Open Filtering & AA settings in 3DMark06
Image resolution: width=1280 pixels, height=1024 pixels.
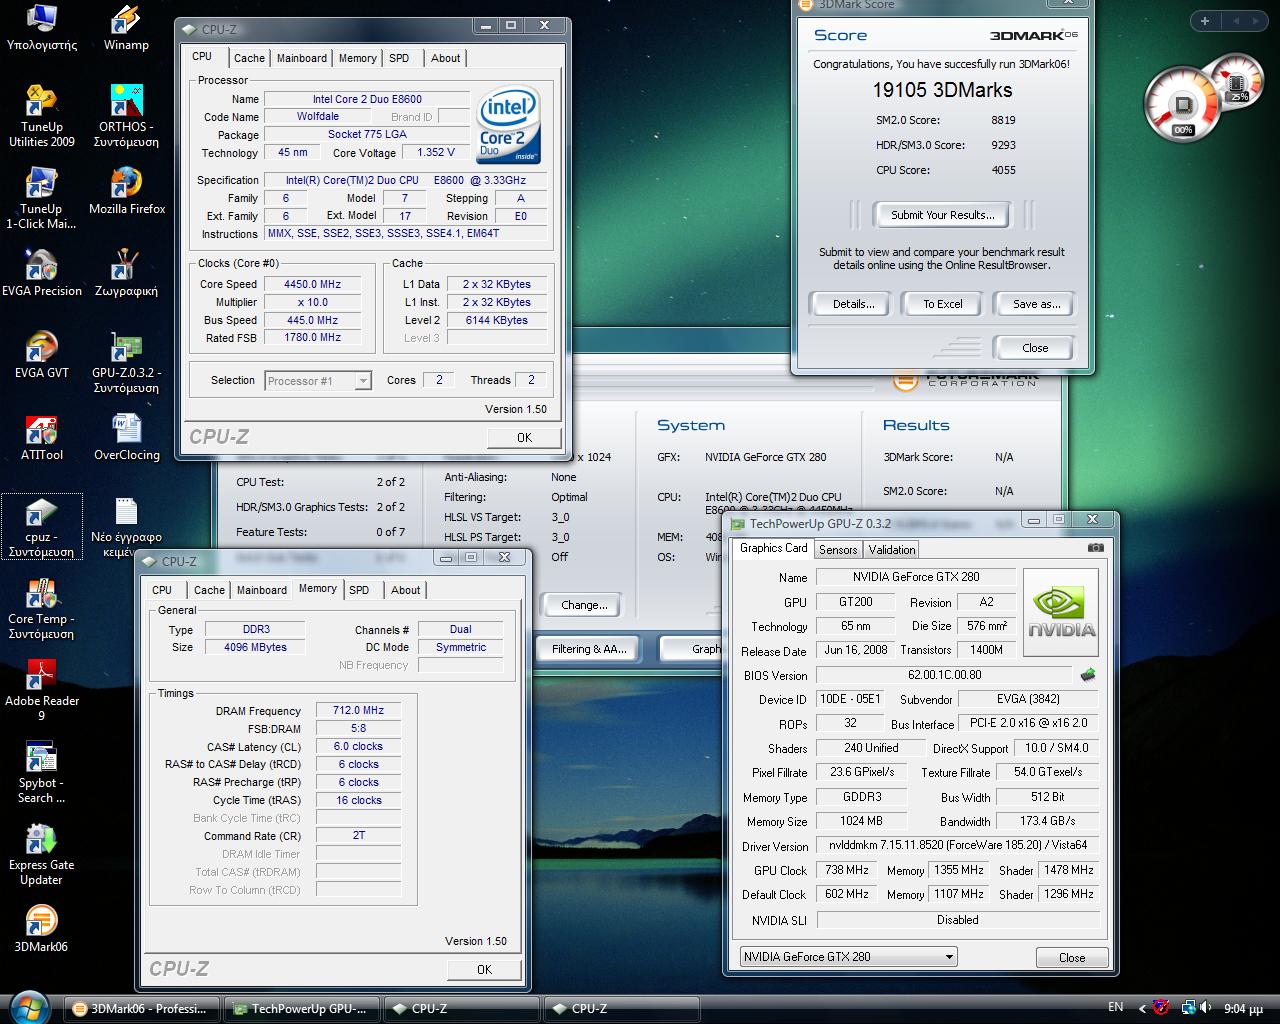[x=590, y=649]
